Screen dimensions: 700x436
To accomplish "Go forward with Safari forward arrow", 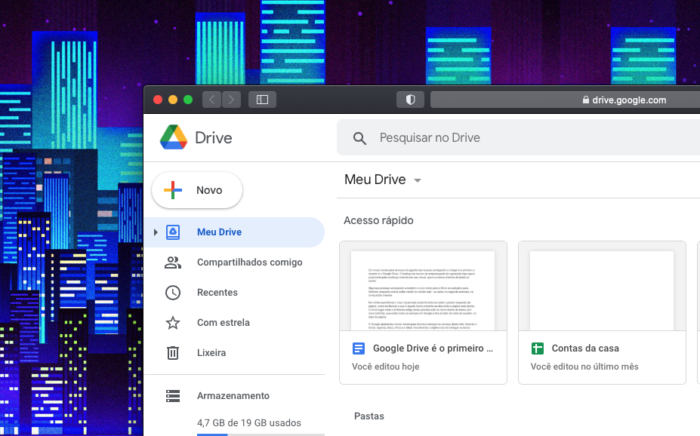I will point(231,100).
